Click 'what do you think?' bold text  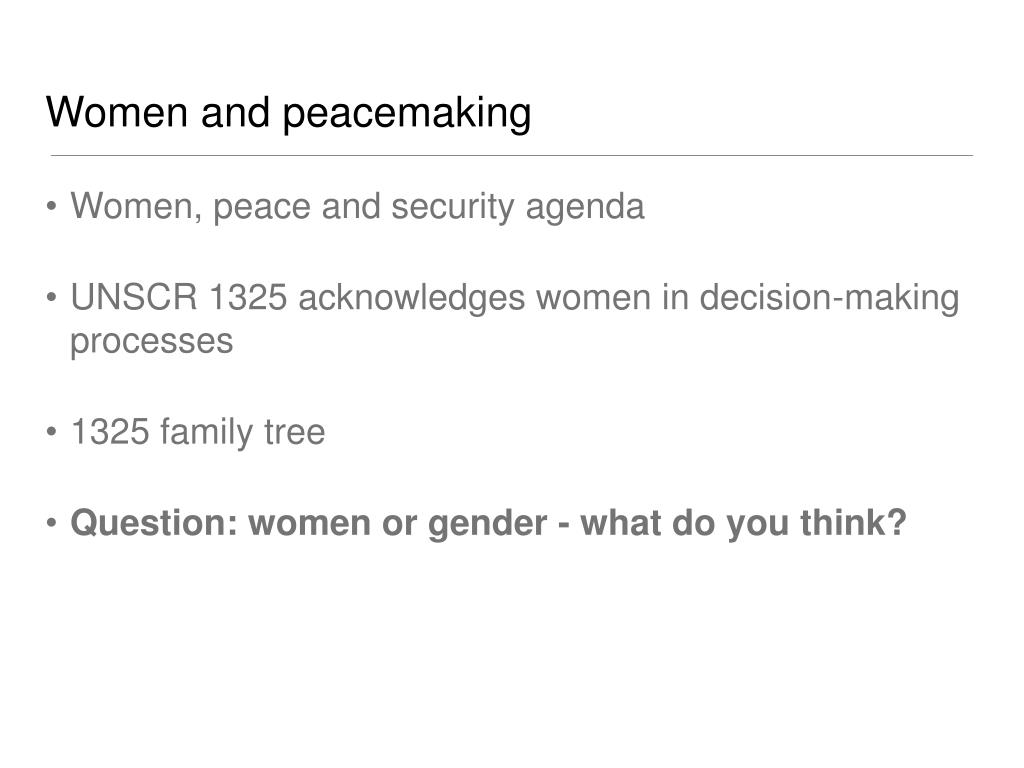coord(744,524)
